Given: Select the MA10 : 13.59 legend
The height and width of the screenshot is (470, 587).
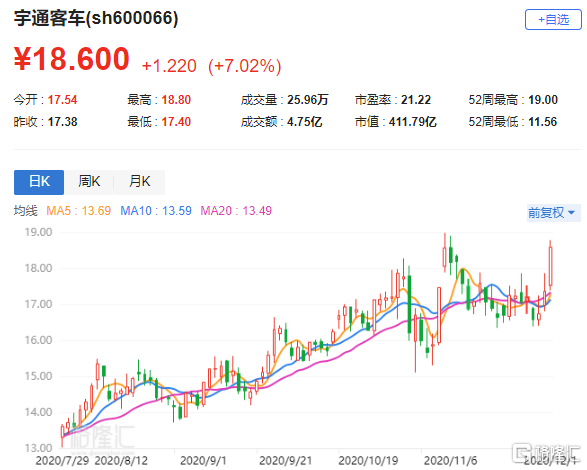Looking at the screenshot, I should tap(156, 211).
